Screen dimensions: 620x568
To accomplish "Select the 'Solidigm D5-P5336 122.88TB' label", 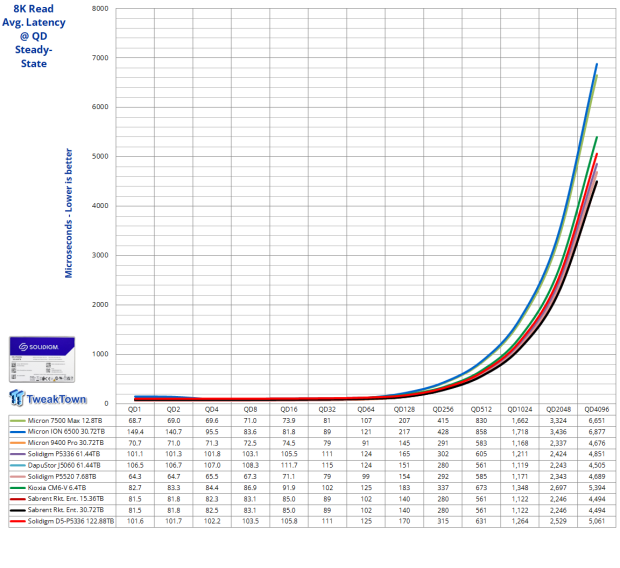I will click(71, 521).
